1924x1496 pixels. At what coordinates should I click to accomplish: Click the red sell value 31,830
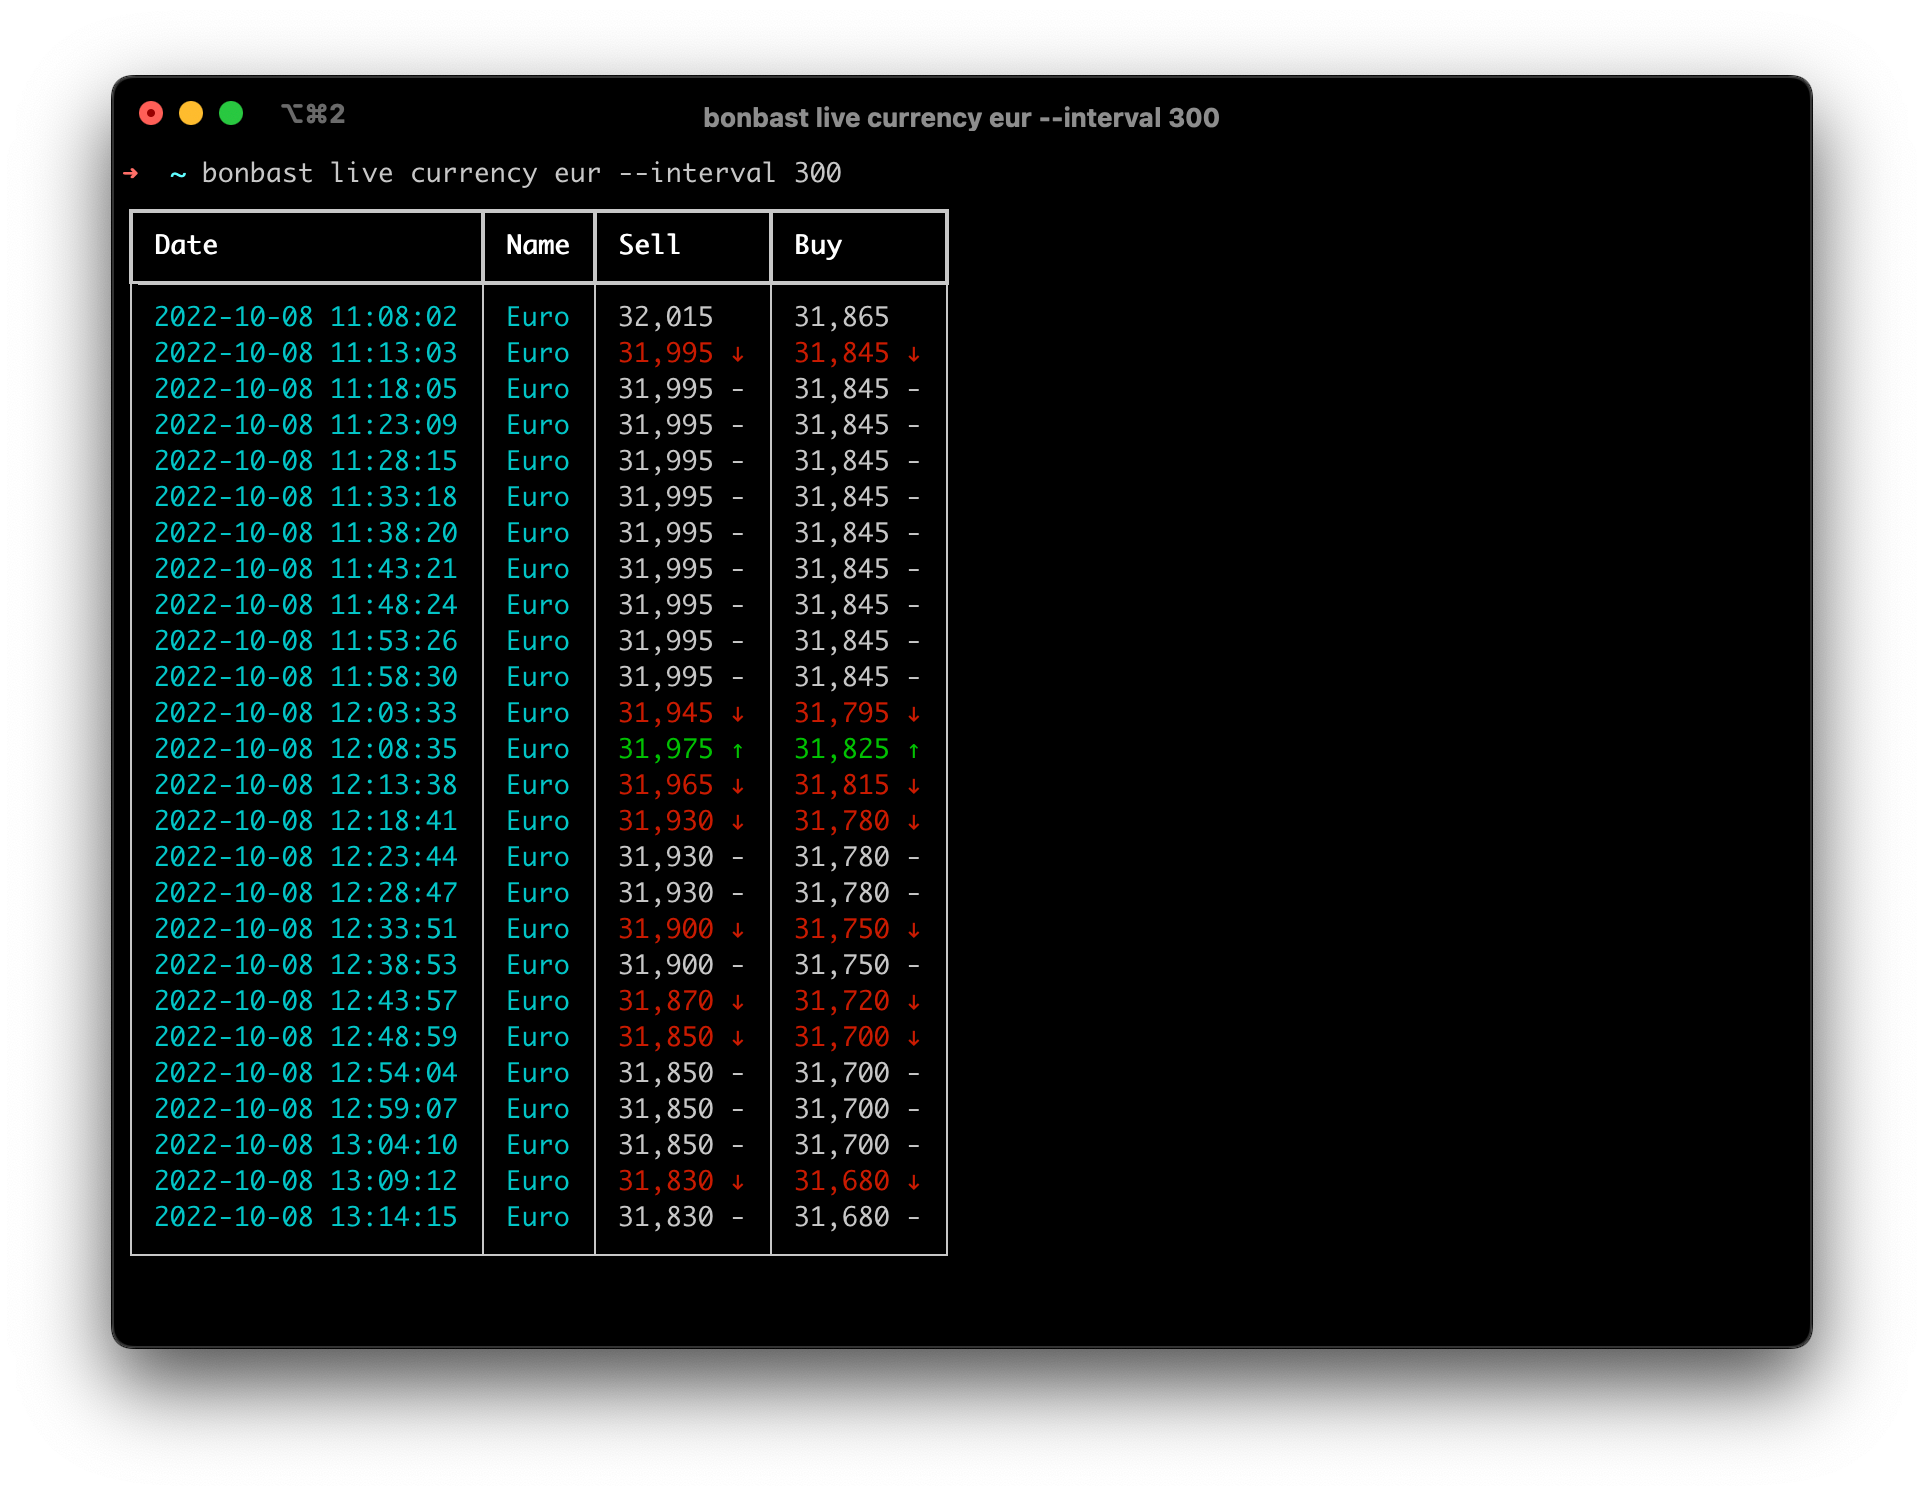[x=666, y=1182]
